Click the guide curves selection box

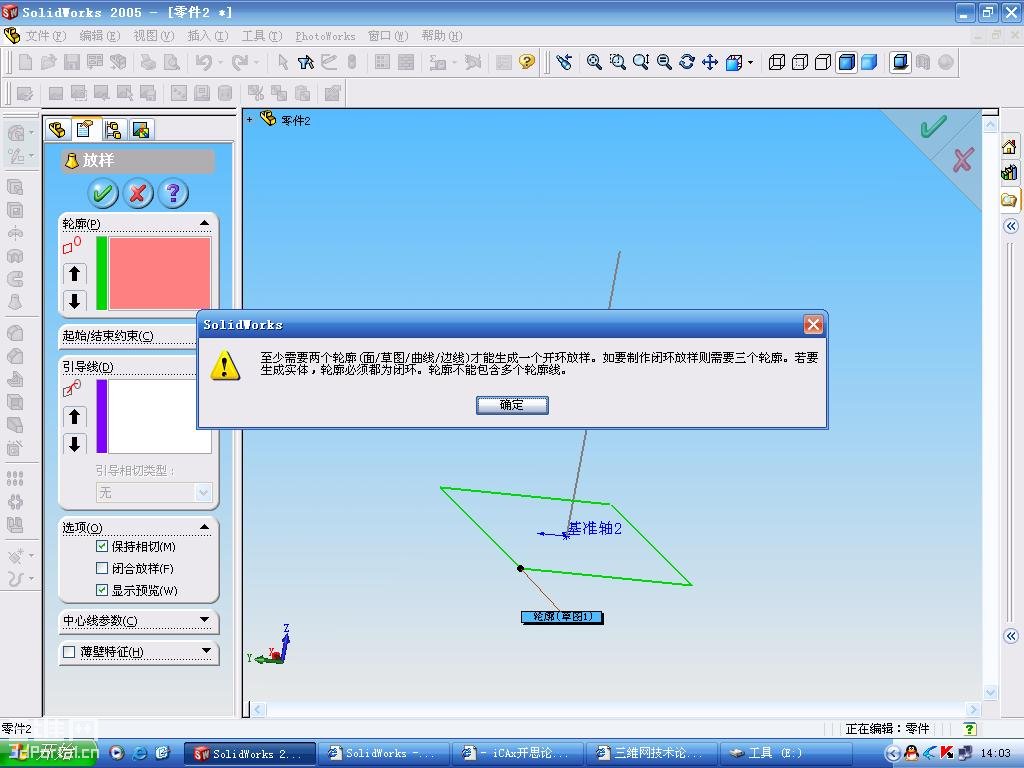[x=159, y=416]
